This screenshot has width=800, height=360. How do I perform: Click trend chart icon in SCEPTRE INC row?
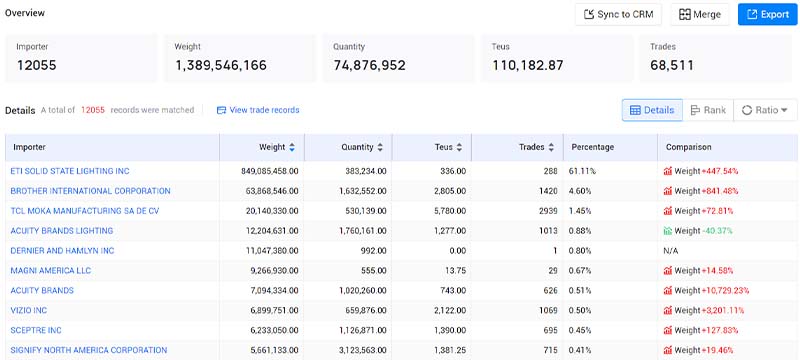tap(668, 330)
